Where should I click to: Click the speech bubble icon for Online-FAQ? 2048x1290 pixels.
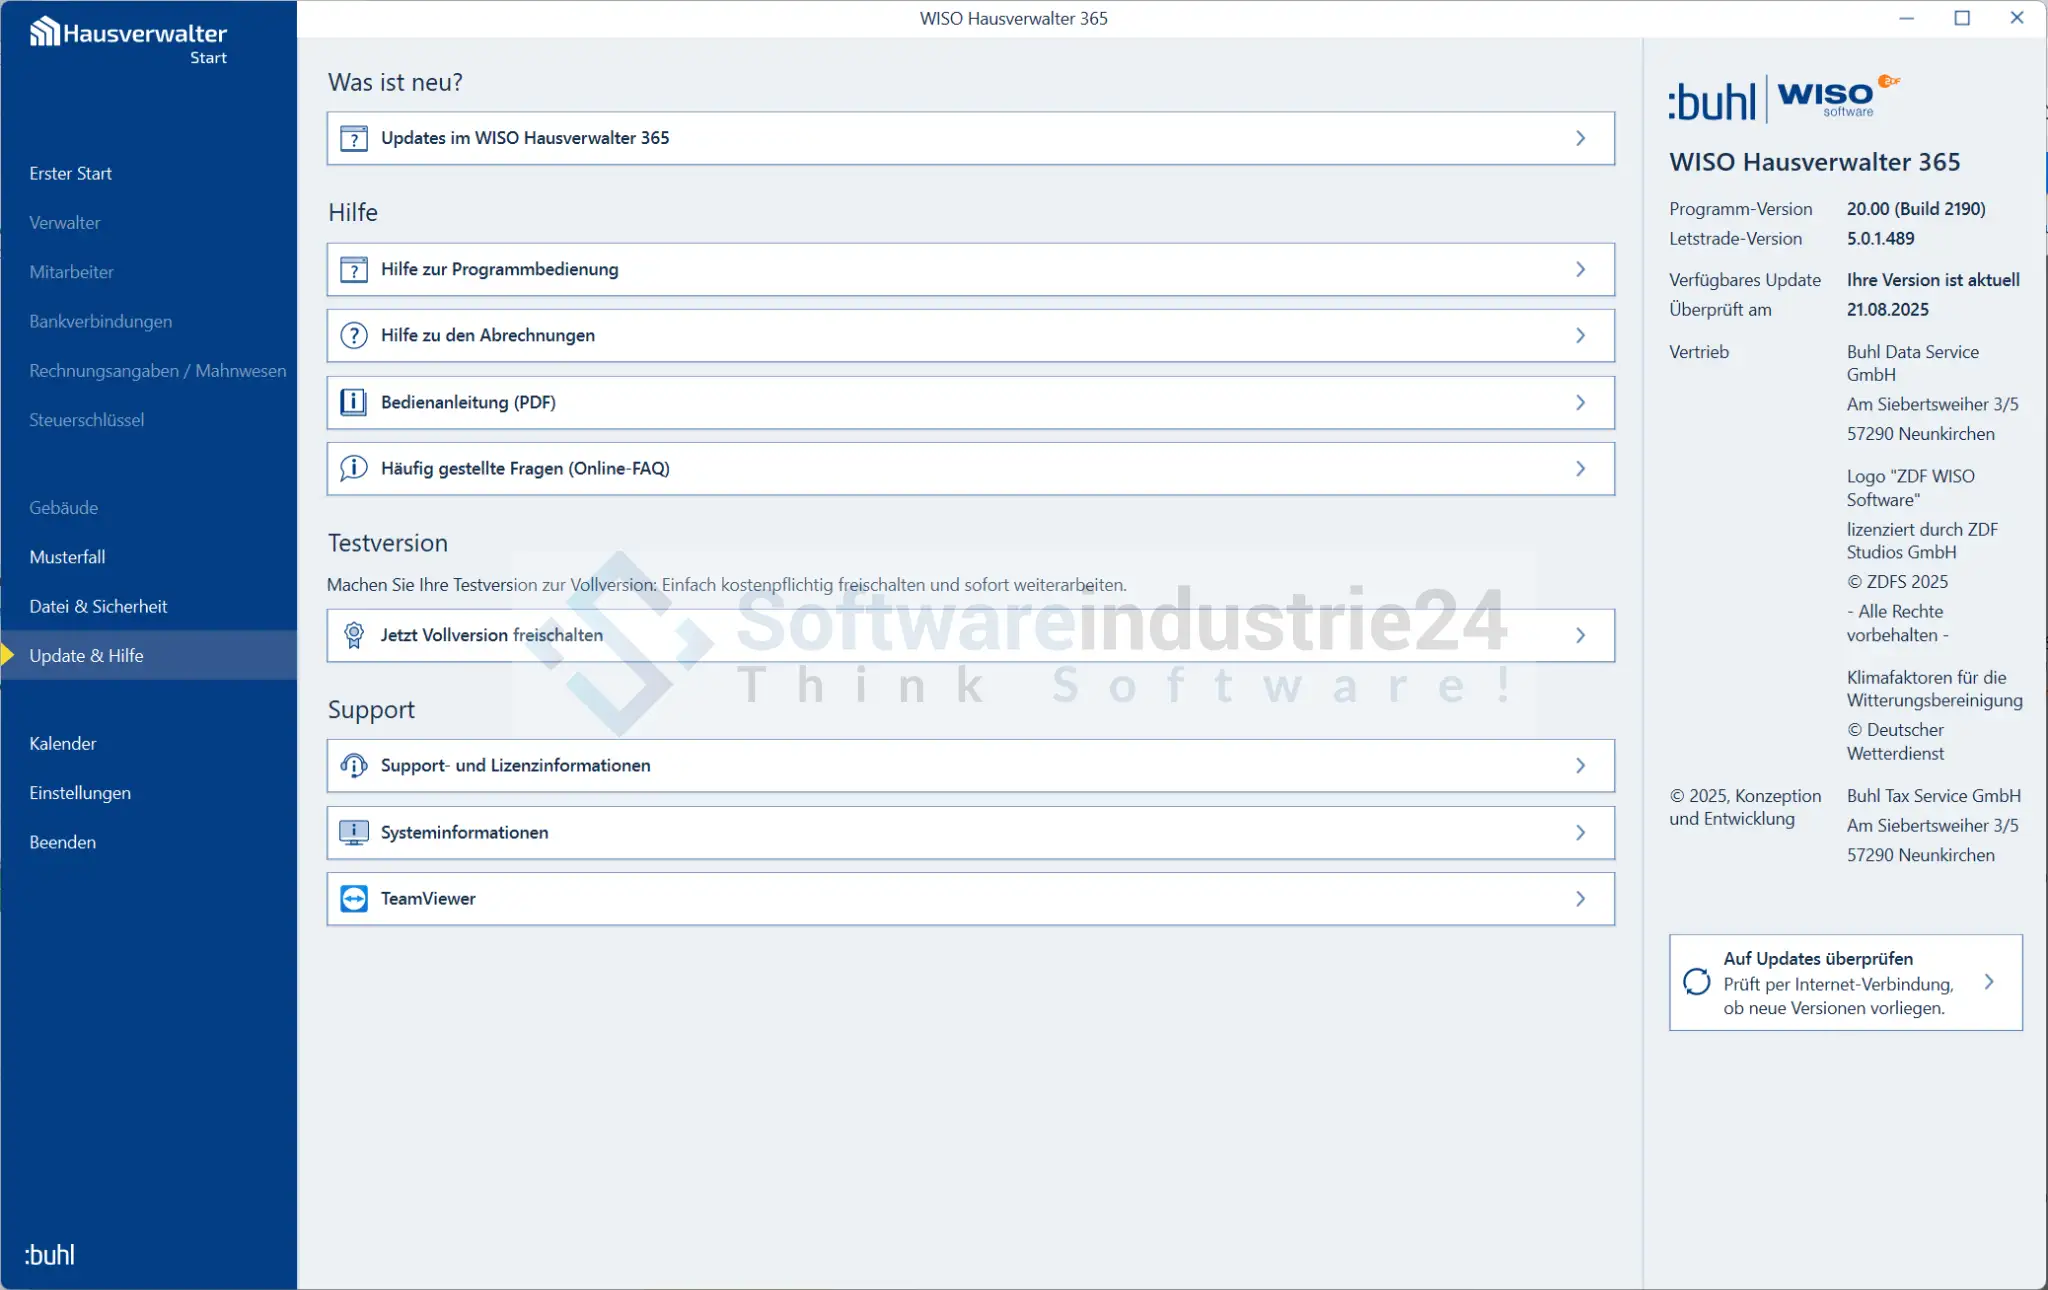coord(354,468)
